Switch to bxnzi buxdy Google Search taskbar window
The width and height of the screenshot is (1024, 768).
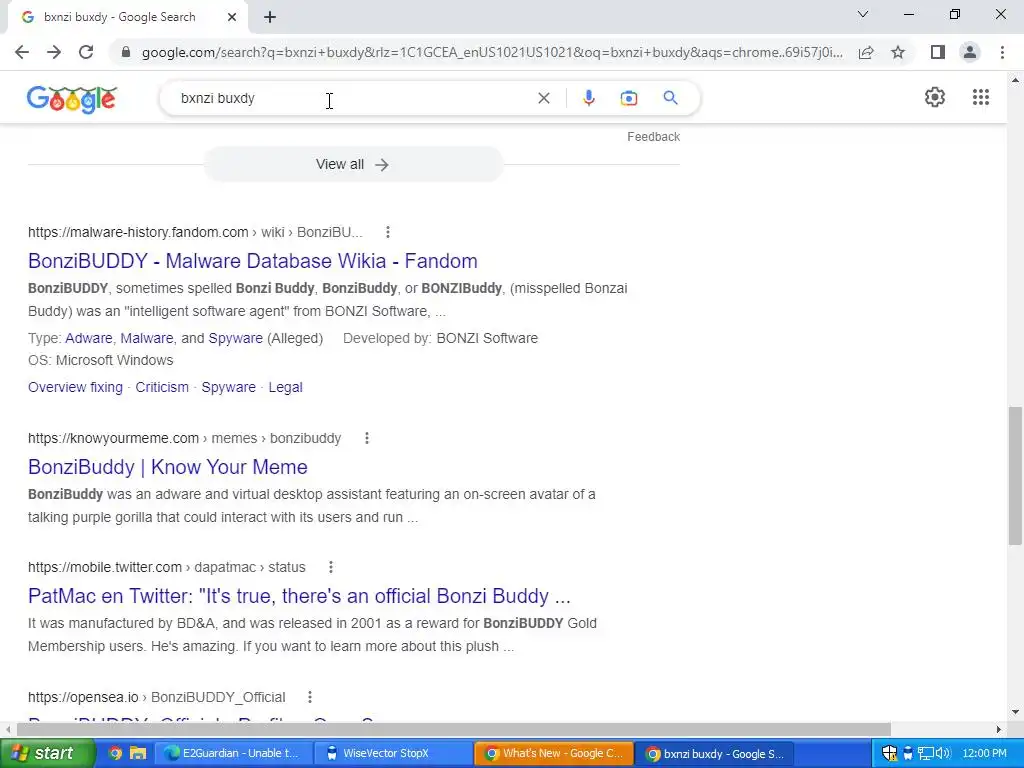point(714,753)
